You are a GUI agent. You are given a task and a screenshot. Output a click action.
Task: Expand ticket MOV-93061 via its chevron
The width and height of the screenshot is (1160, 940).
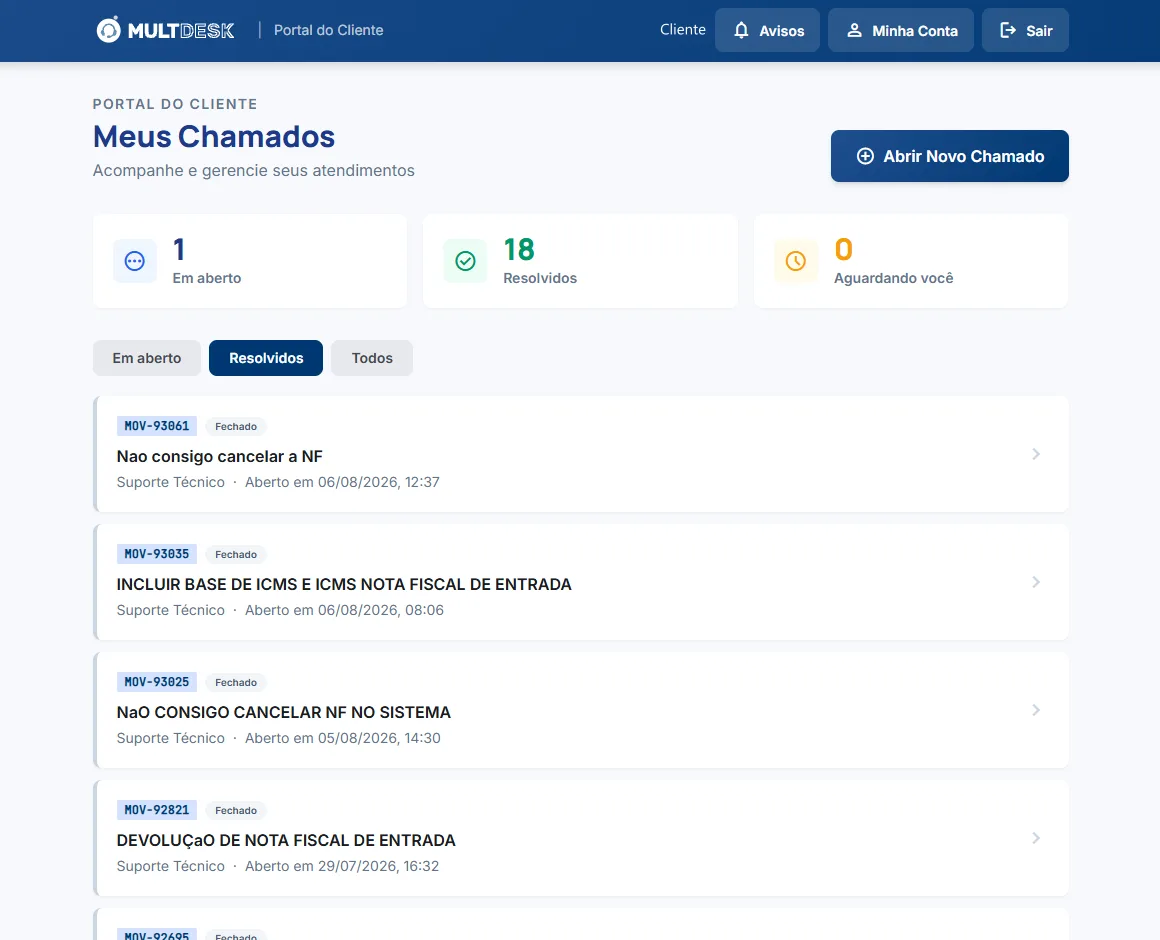tap(1036, 454)
